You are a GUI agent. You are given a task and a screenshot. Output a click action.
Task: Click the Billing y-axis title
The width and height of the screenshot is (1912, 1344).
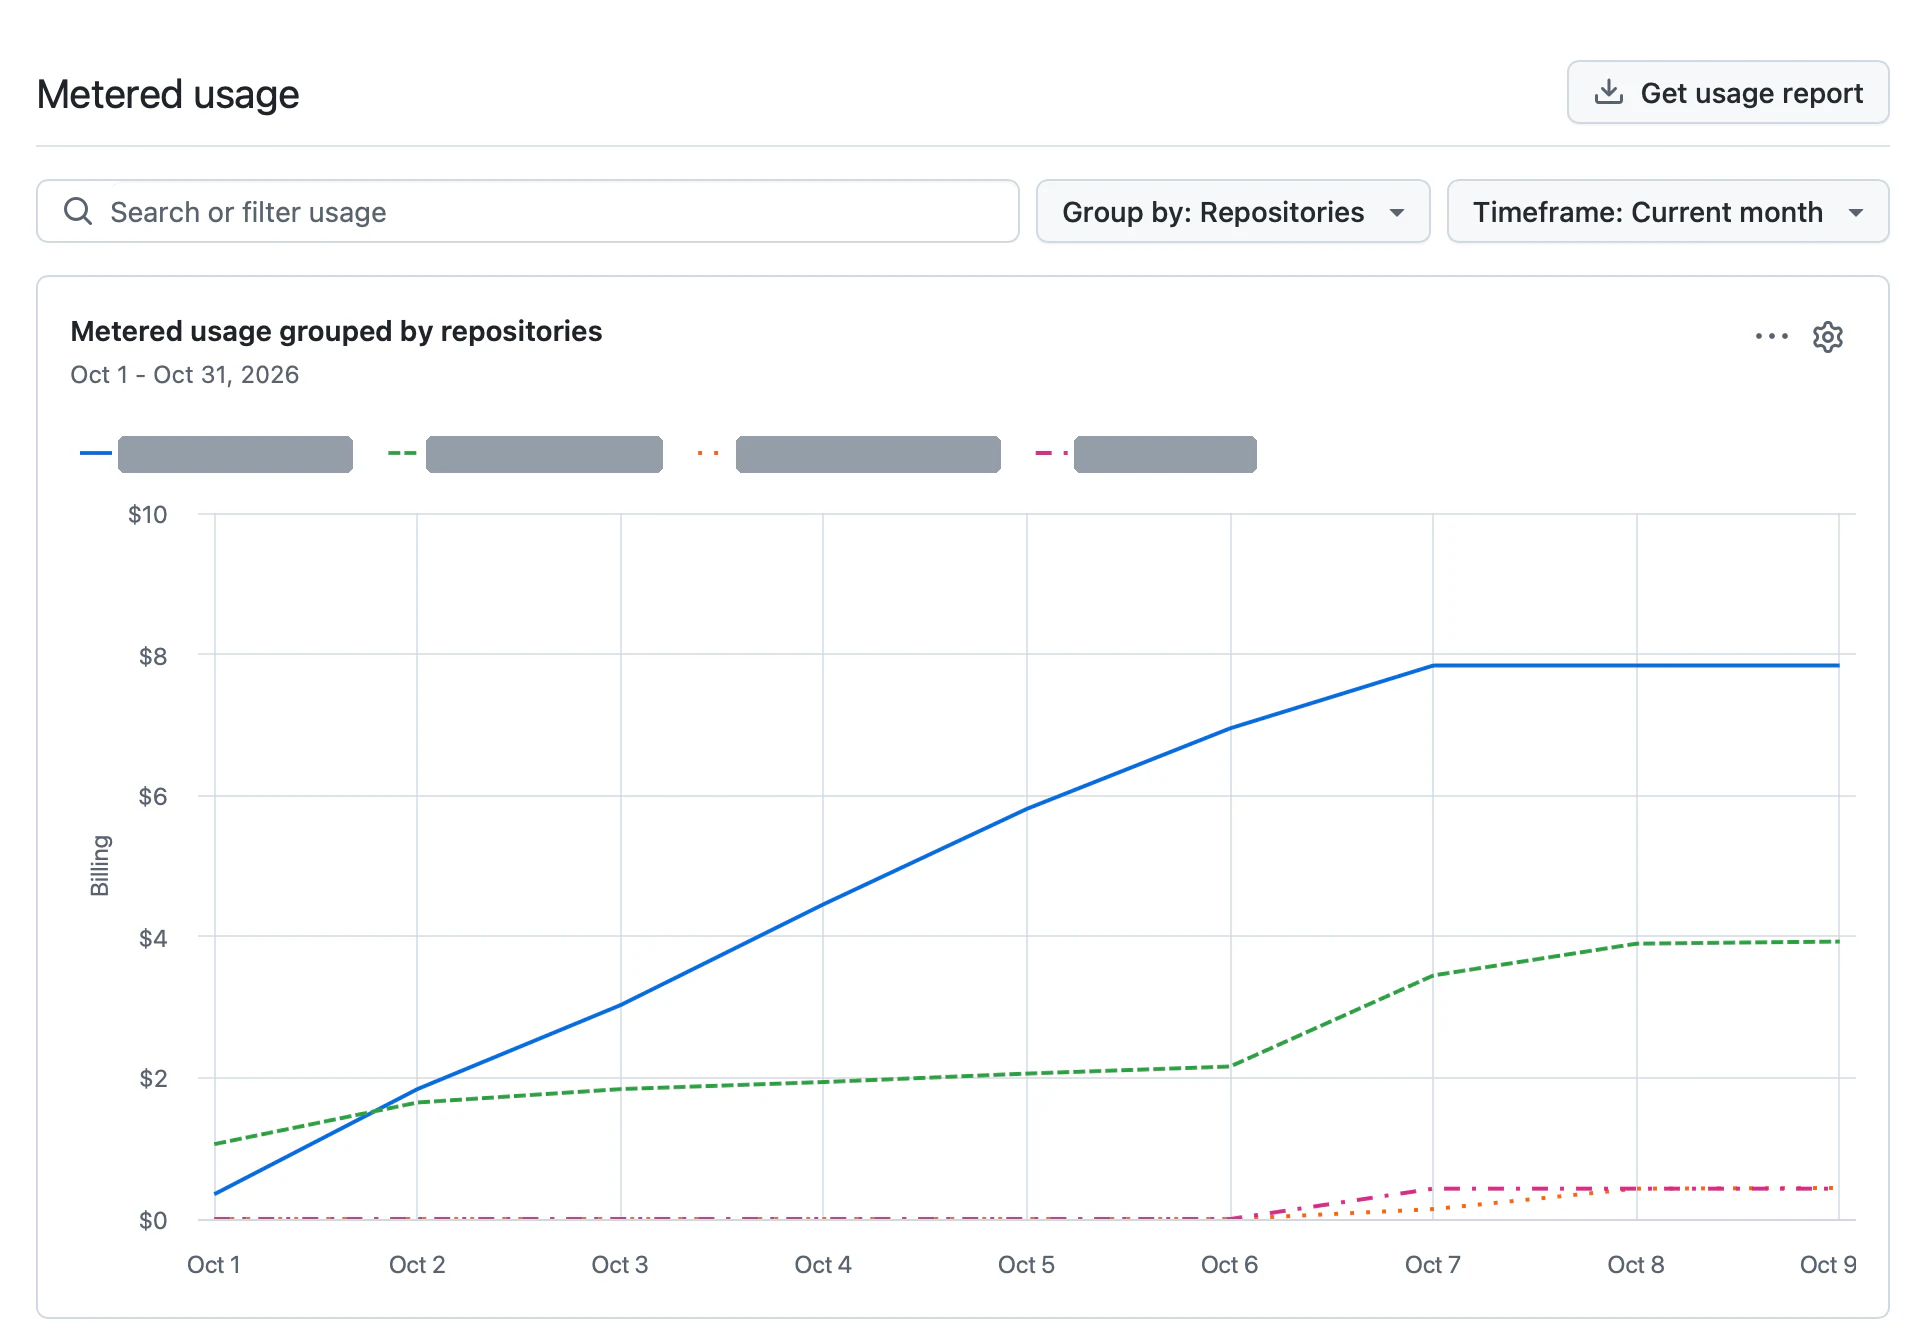100,866
